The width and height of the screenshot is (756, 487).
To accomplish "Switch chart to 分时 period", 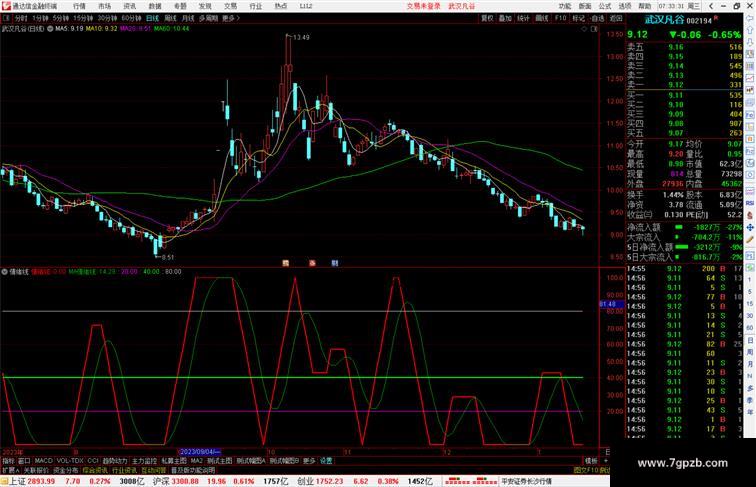I will [20, 18].
